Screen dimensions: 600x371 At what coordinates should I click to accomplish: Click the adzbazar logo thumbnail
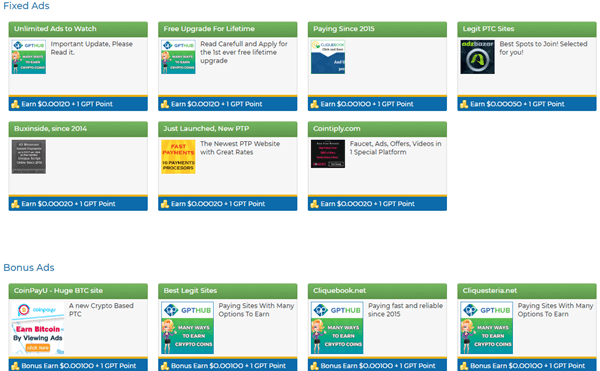pyautogui.click(x=478, y=57)
